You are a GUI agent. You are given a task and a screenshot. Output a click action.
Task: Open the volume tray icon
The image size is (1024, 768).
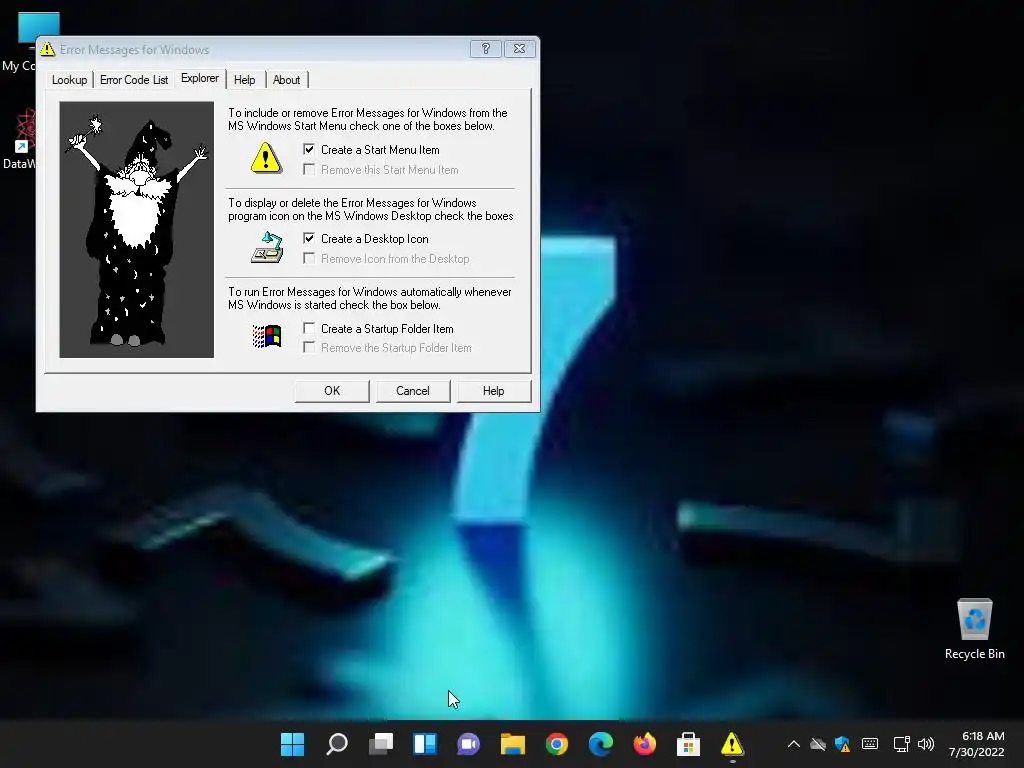[x=926, y=744]
